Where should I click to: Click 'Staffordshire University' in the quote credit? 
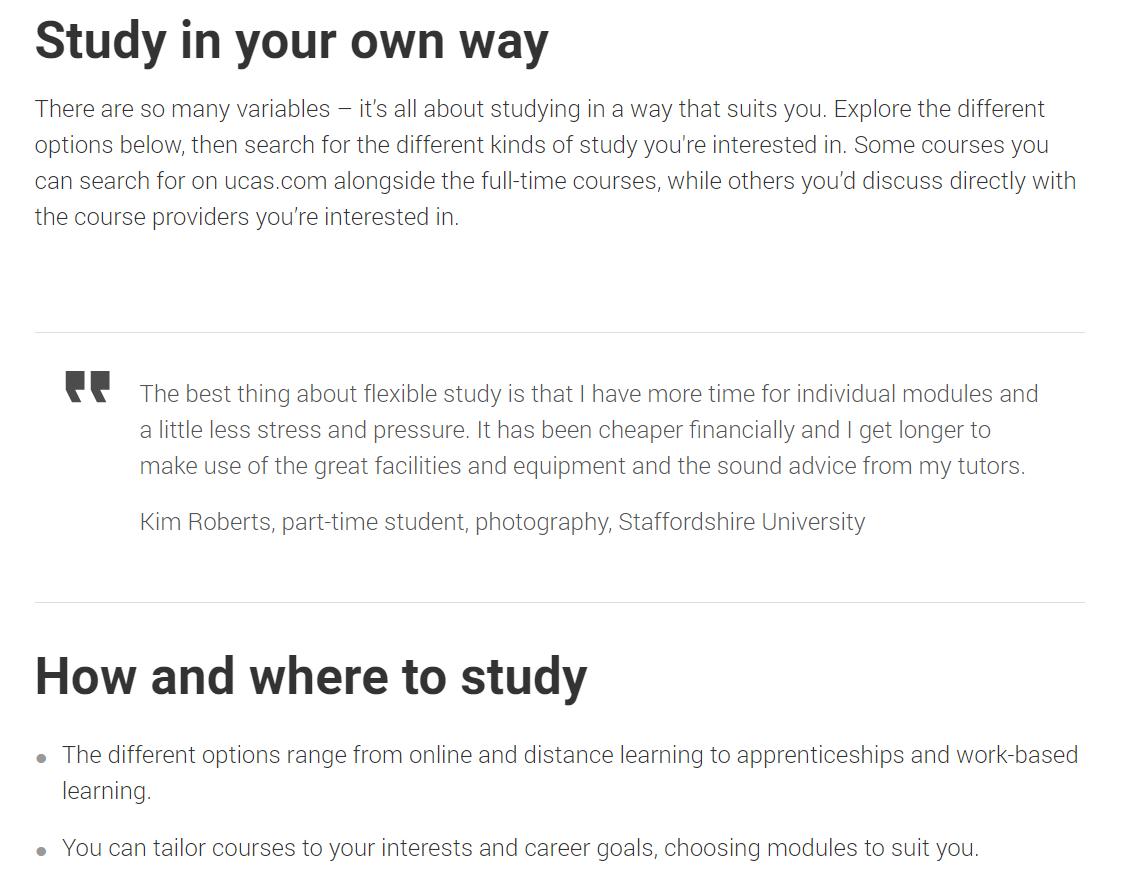tap(741, 522)
